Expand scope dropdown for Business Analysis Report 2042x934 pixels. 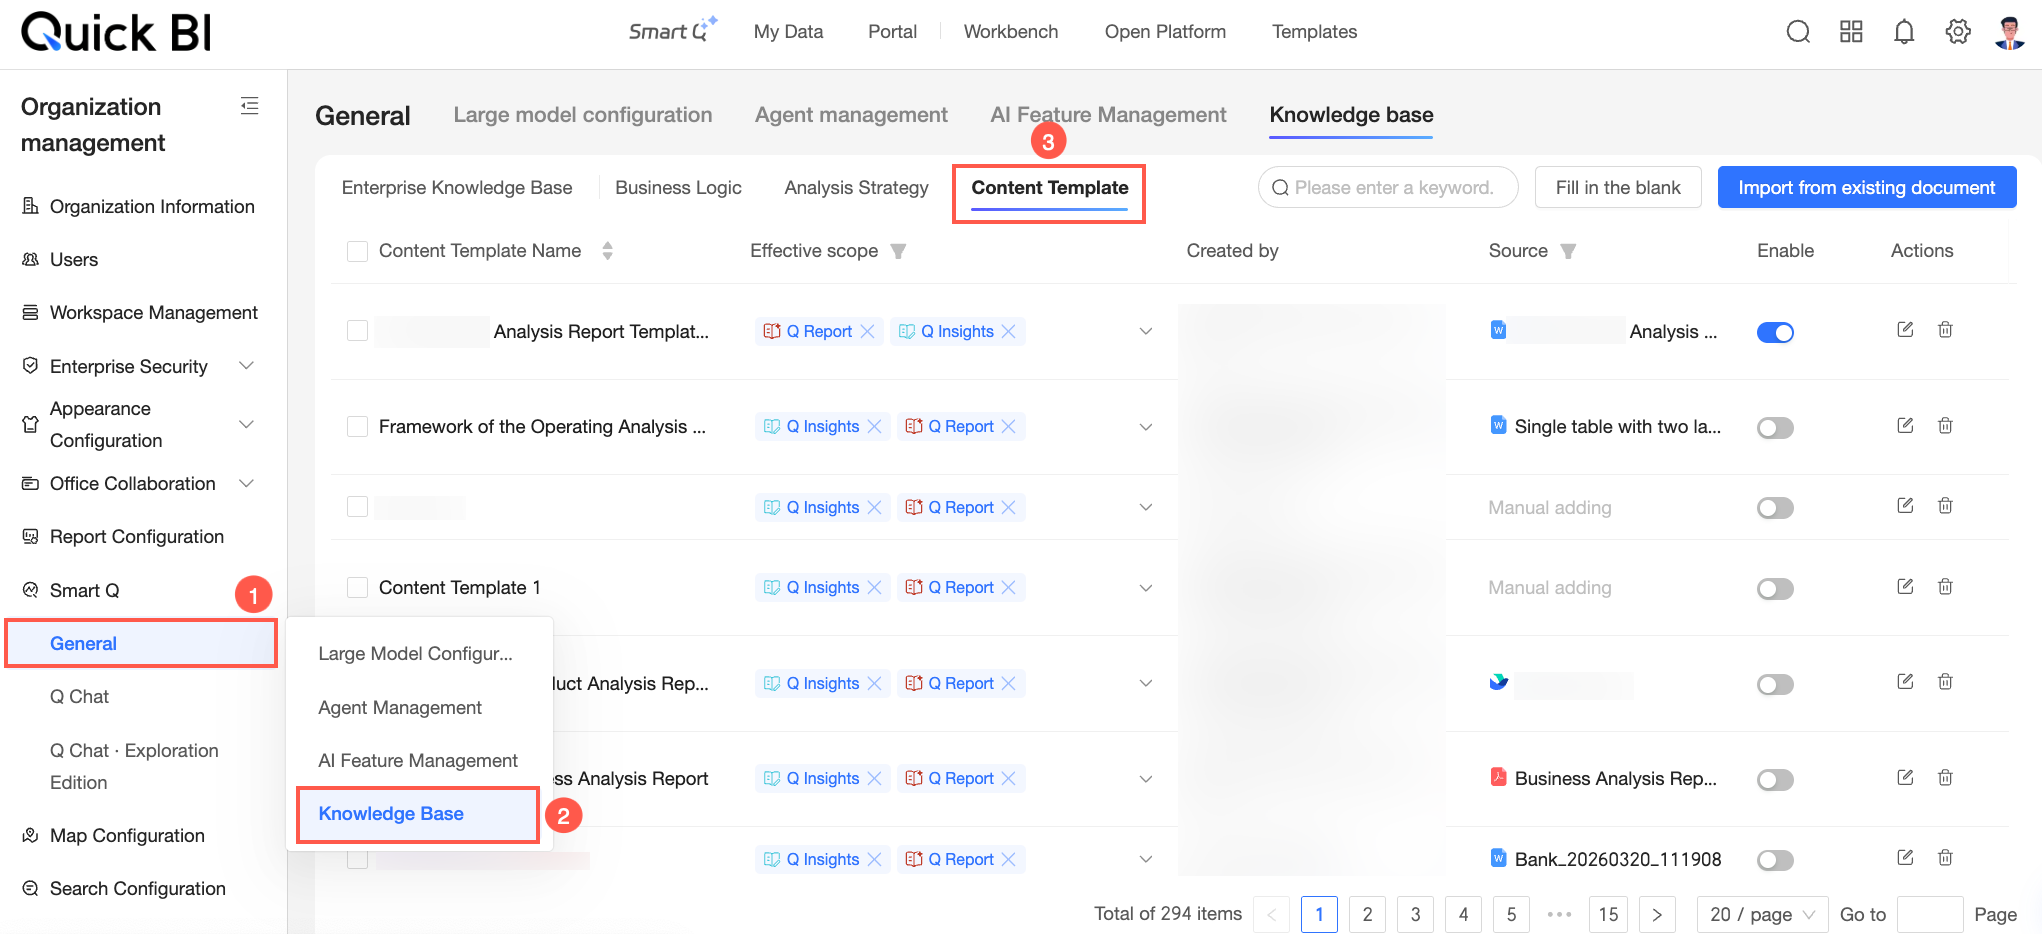[x=1146, y=779]
